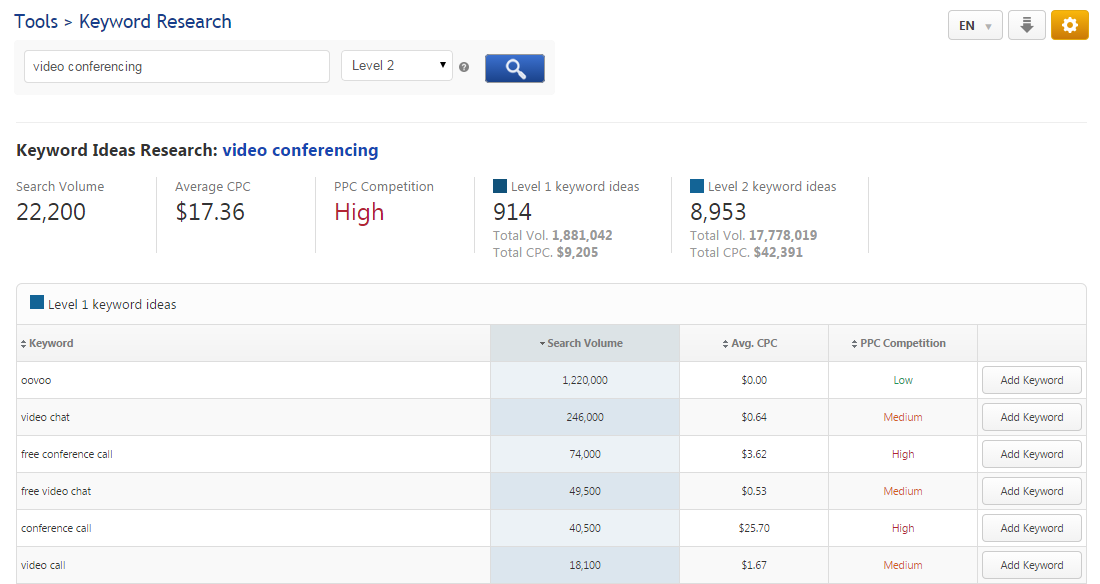Sort table by Avg. CPC column

pyautogui.click(x=753, y=343)
